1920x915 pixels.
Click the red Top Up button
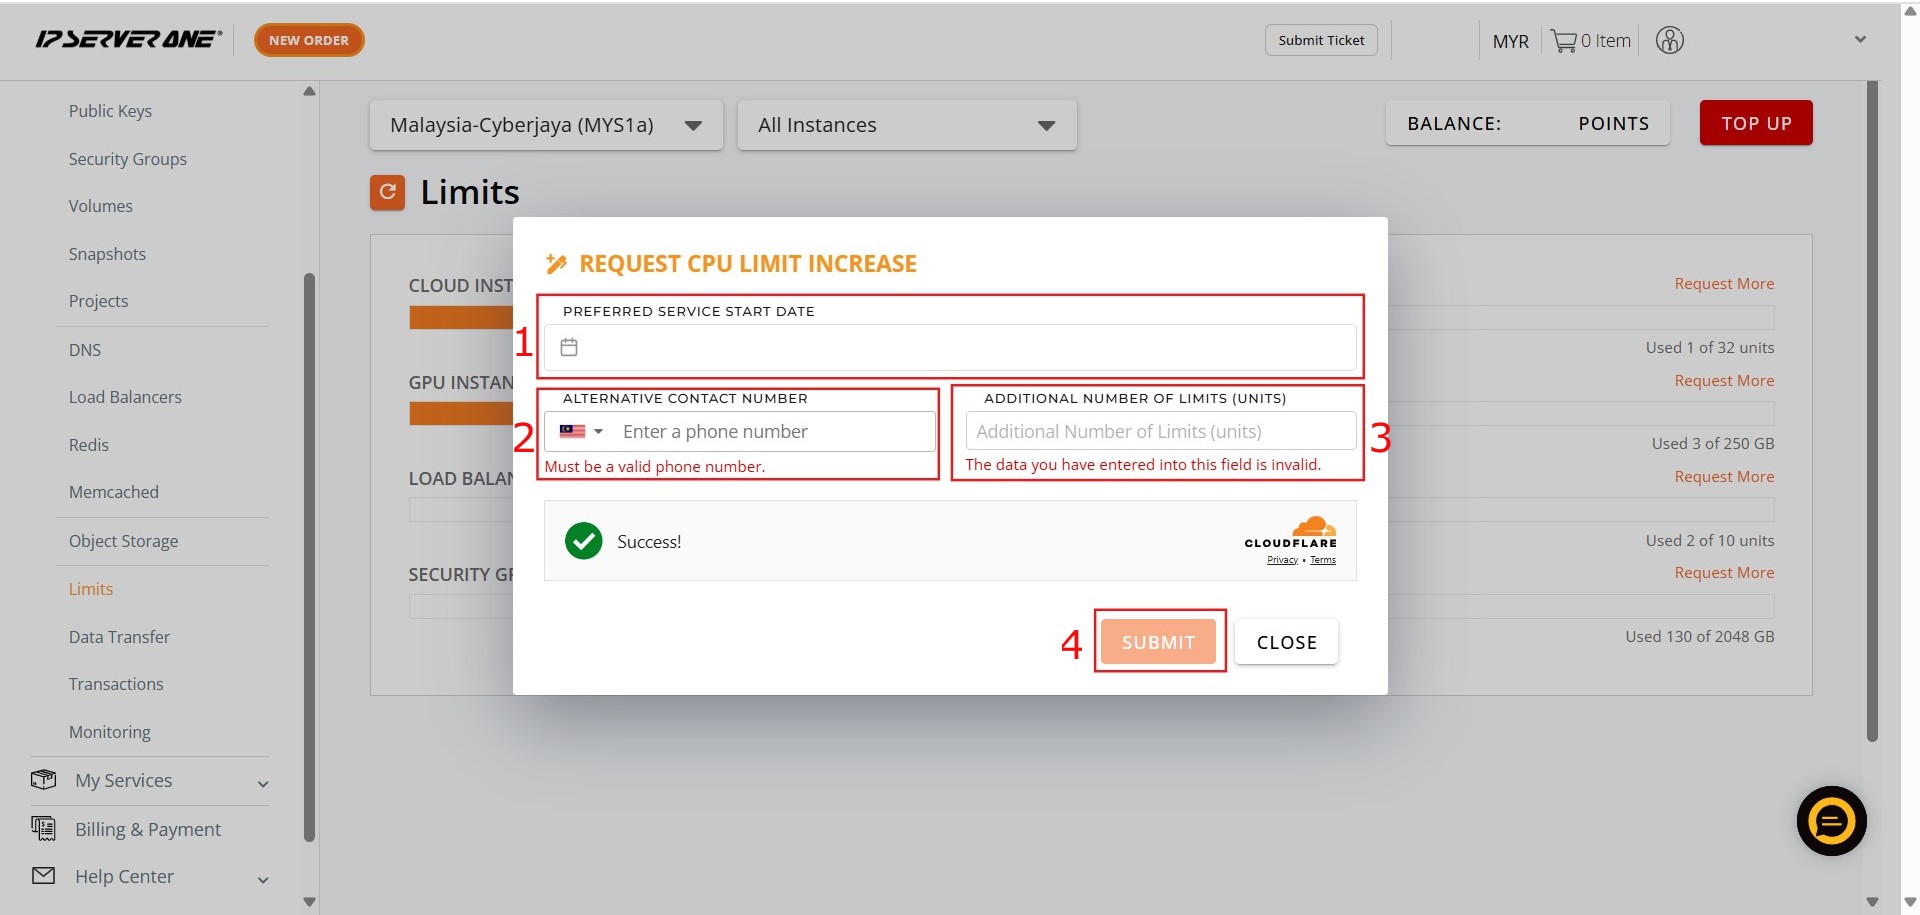1755,123
